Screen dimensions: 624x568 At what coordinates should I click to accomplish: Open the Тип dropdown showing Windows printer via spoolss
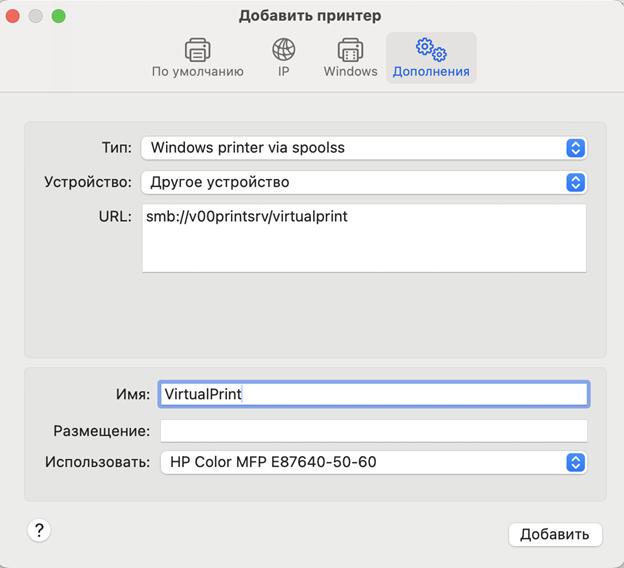355,148
